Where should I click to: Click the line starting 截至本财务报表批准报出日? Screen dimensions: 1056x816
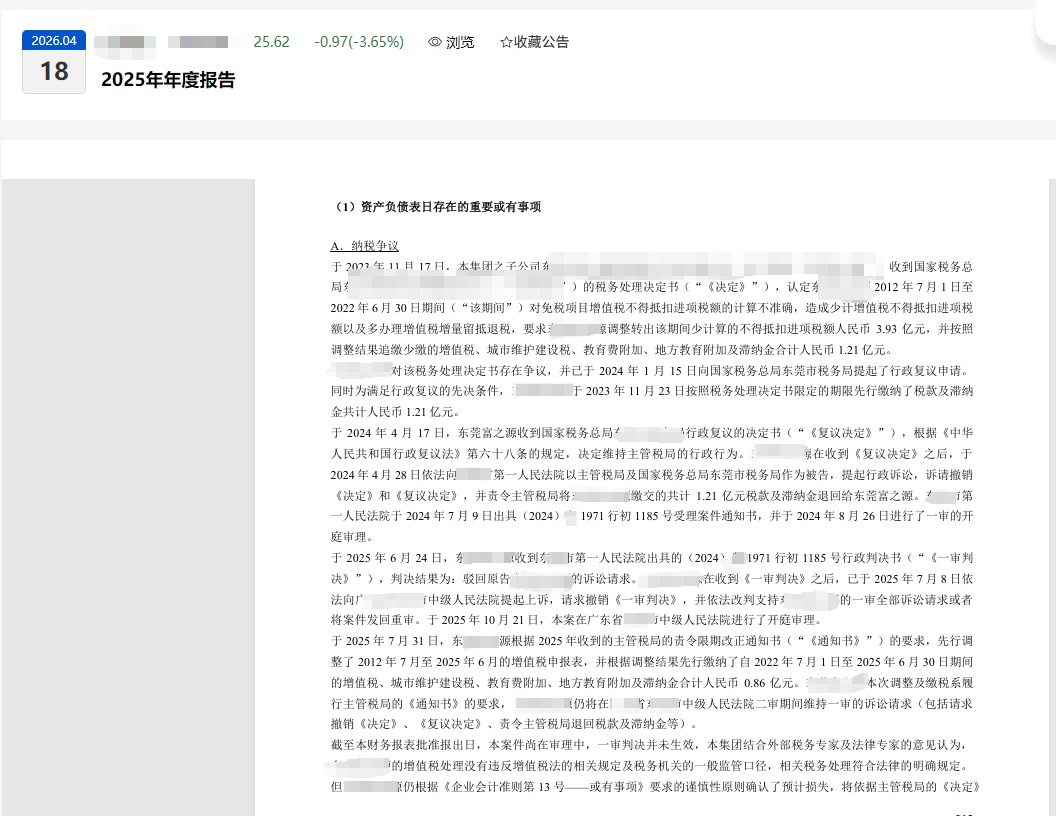point(651,745)
